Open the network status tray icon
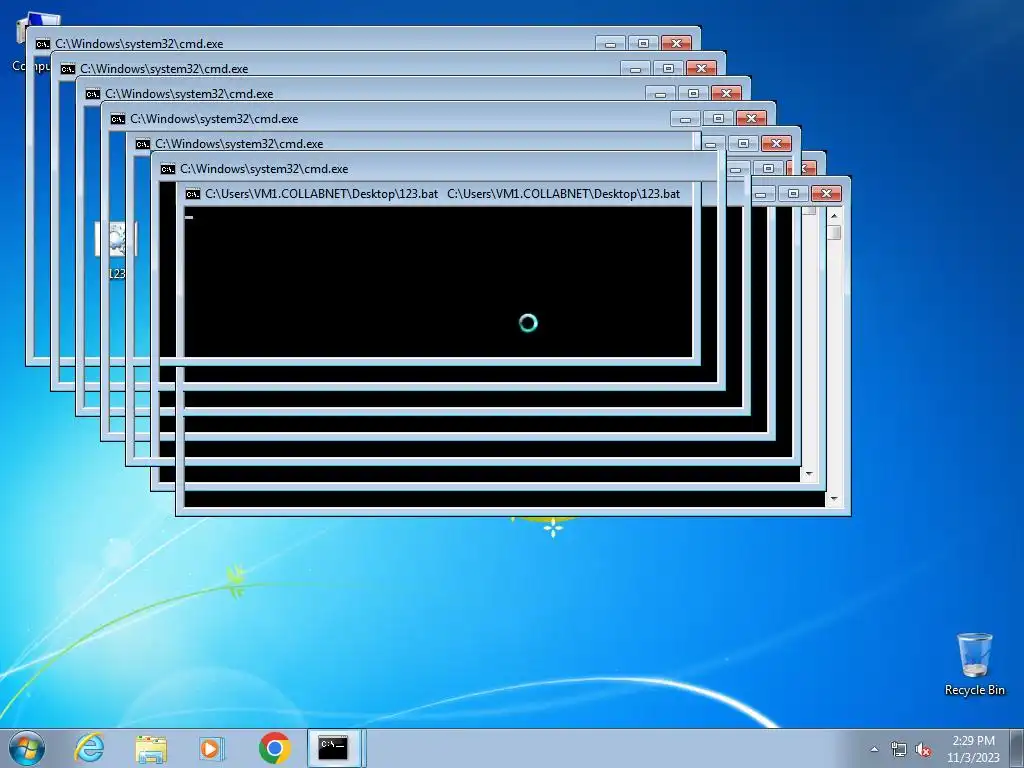The image size is (1024, 768). (899, 749)
